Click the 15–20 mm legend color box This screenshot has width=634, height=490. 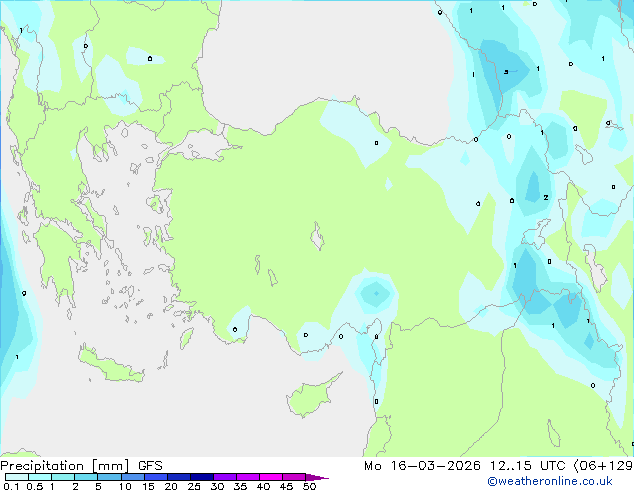[x=156, y=477]
